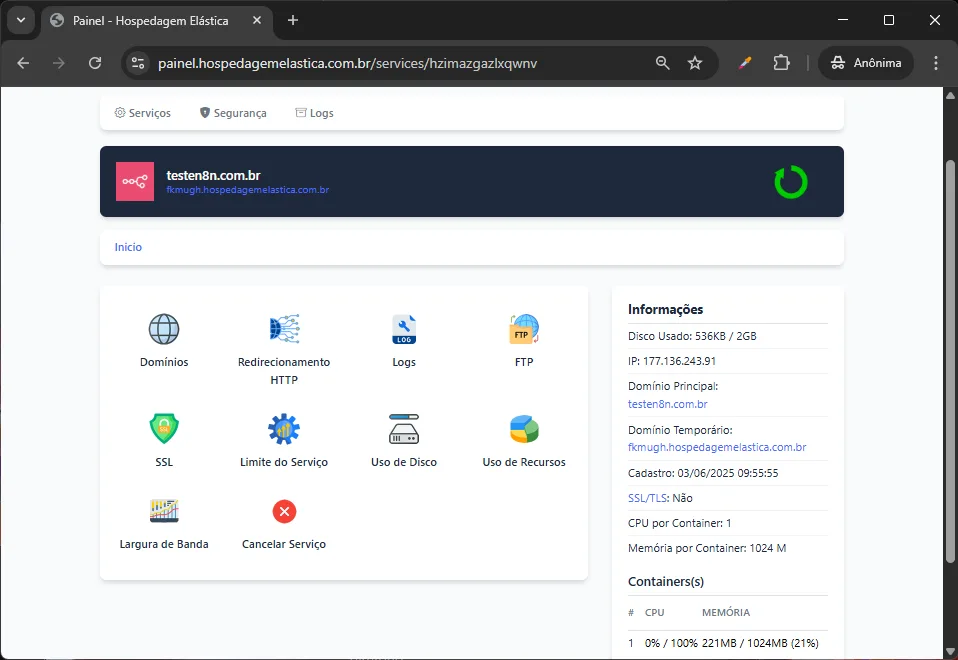Click the IP: 177.136.243.91 text

(x=672, y=361)
